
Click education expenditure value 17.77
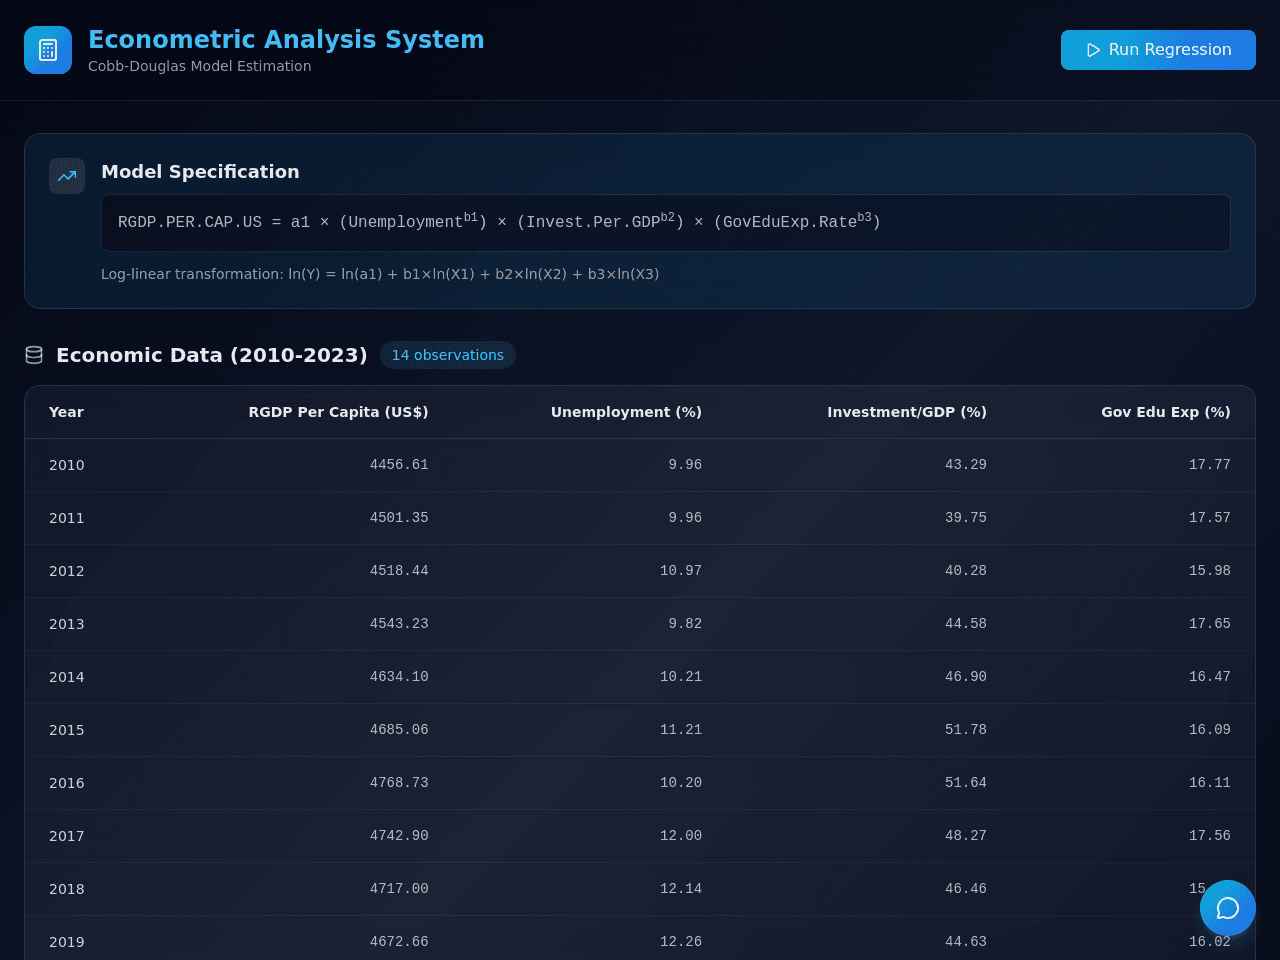pos(1210,465)
